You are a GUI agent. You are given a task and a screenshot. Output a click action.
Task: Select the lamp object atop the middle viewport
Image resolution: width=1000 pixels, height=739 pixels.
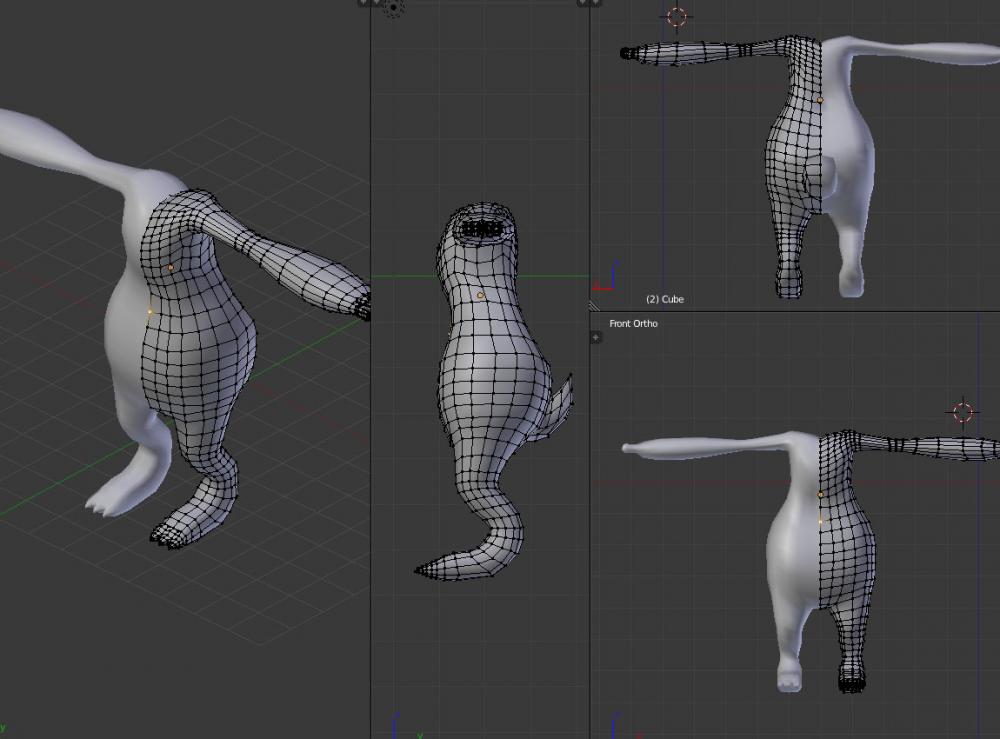[x=393, y=8]
